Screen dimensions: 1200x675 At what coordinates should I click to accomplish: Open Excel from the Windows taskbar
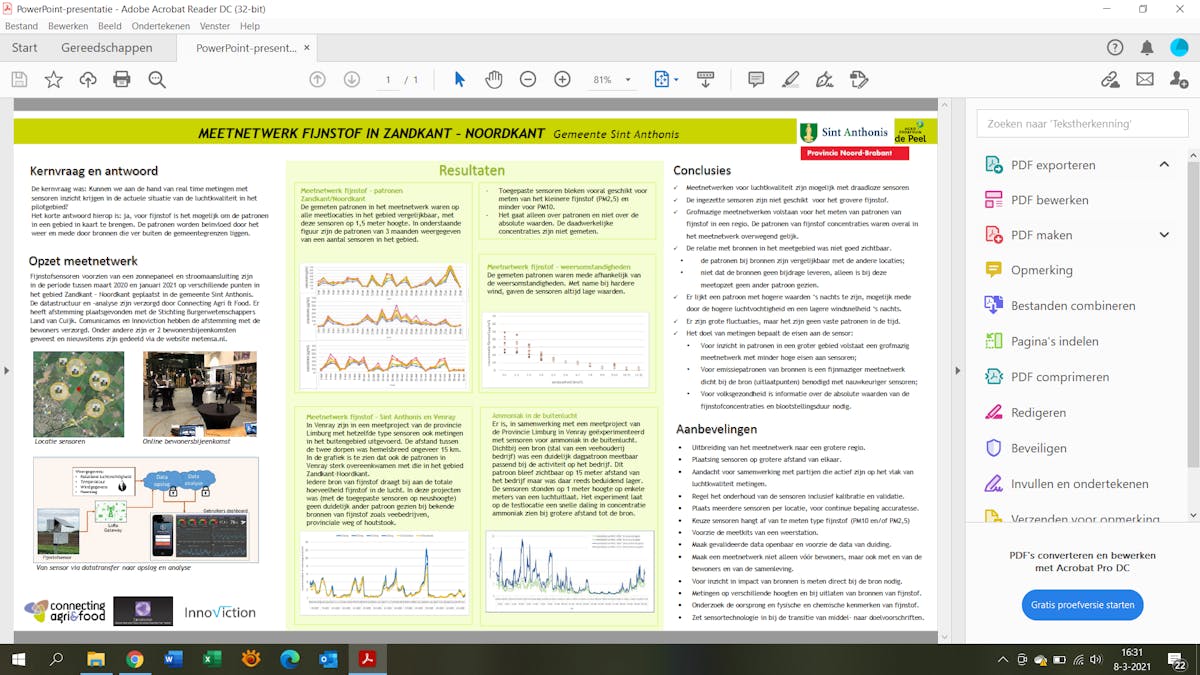coord(212,659)
